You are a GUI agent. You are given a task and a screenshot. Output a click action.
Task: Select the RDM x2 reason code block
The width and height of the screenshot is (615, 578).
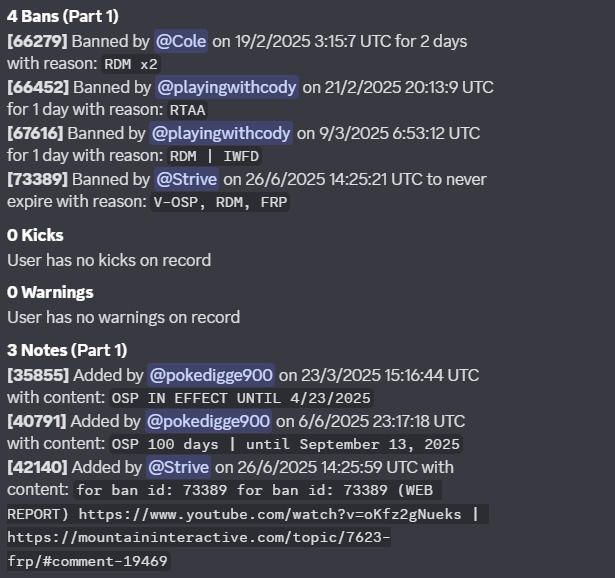[x=131, y=64]
